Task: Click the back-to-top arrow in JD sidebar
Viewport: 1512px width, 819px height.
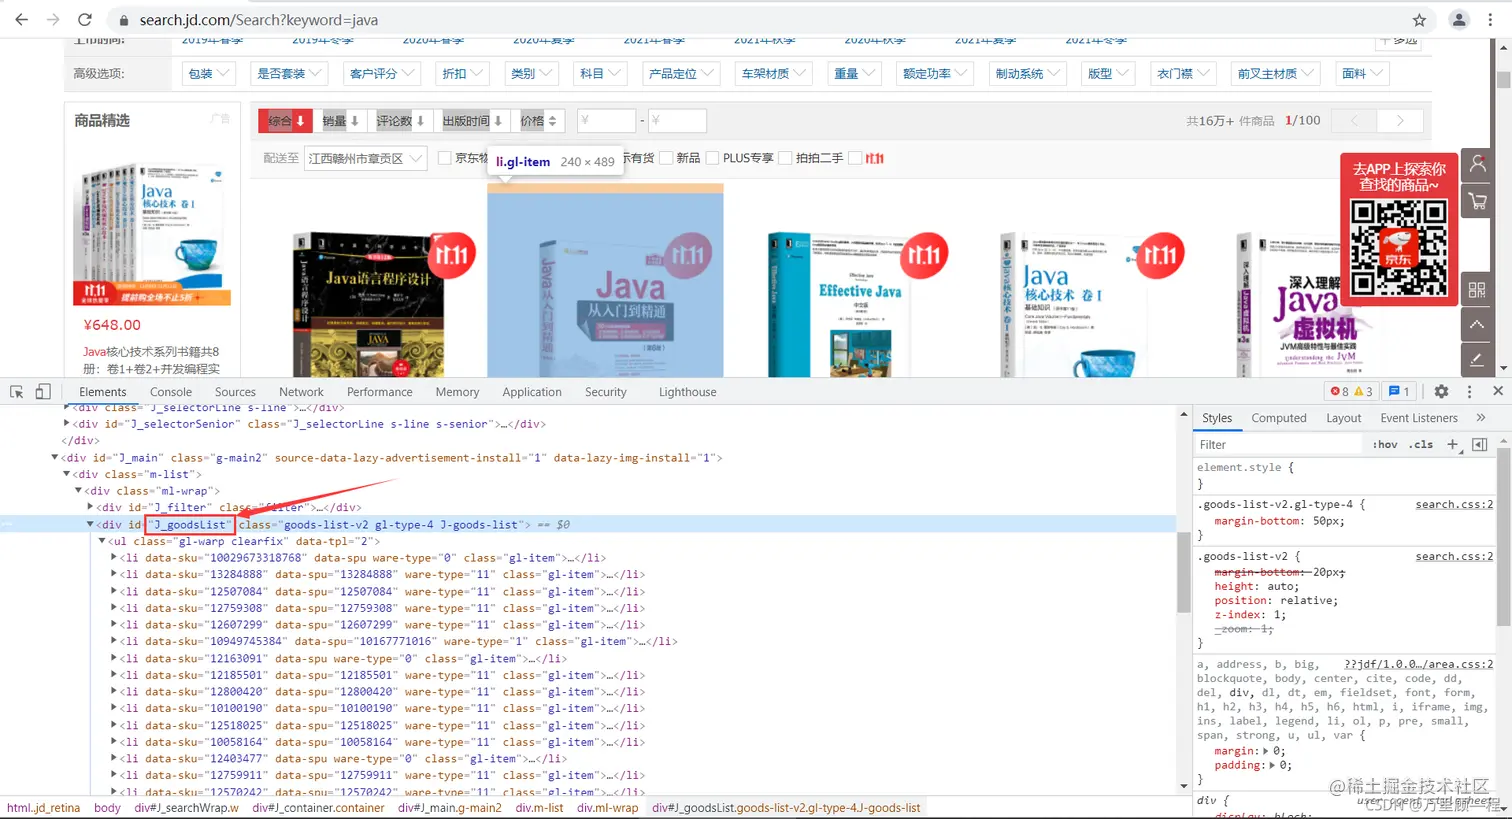Action: click(1477, 325)
